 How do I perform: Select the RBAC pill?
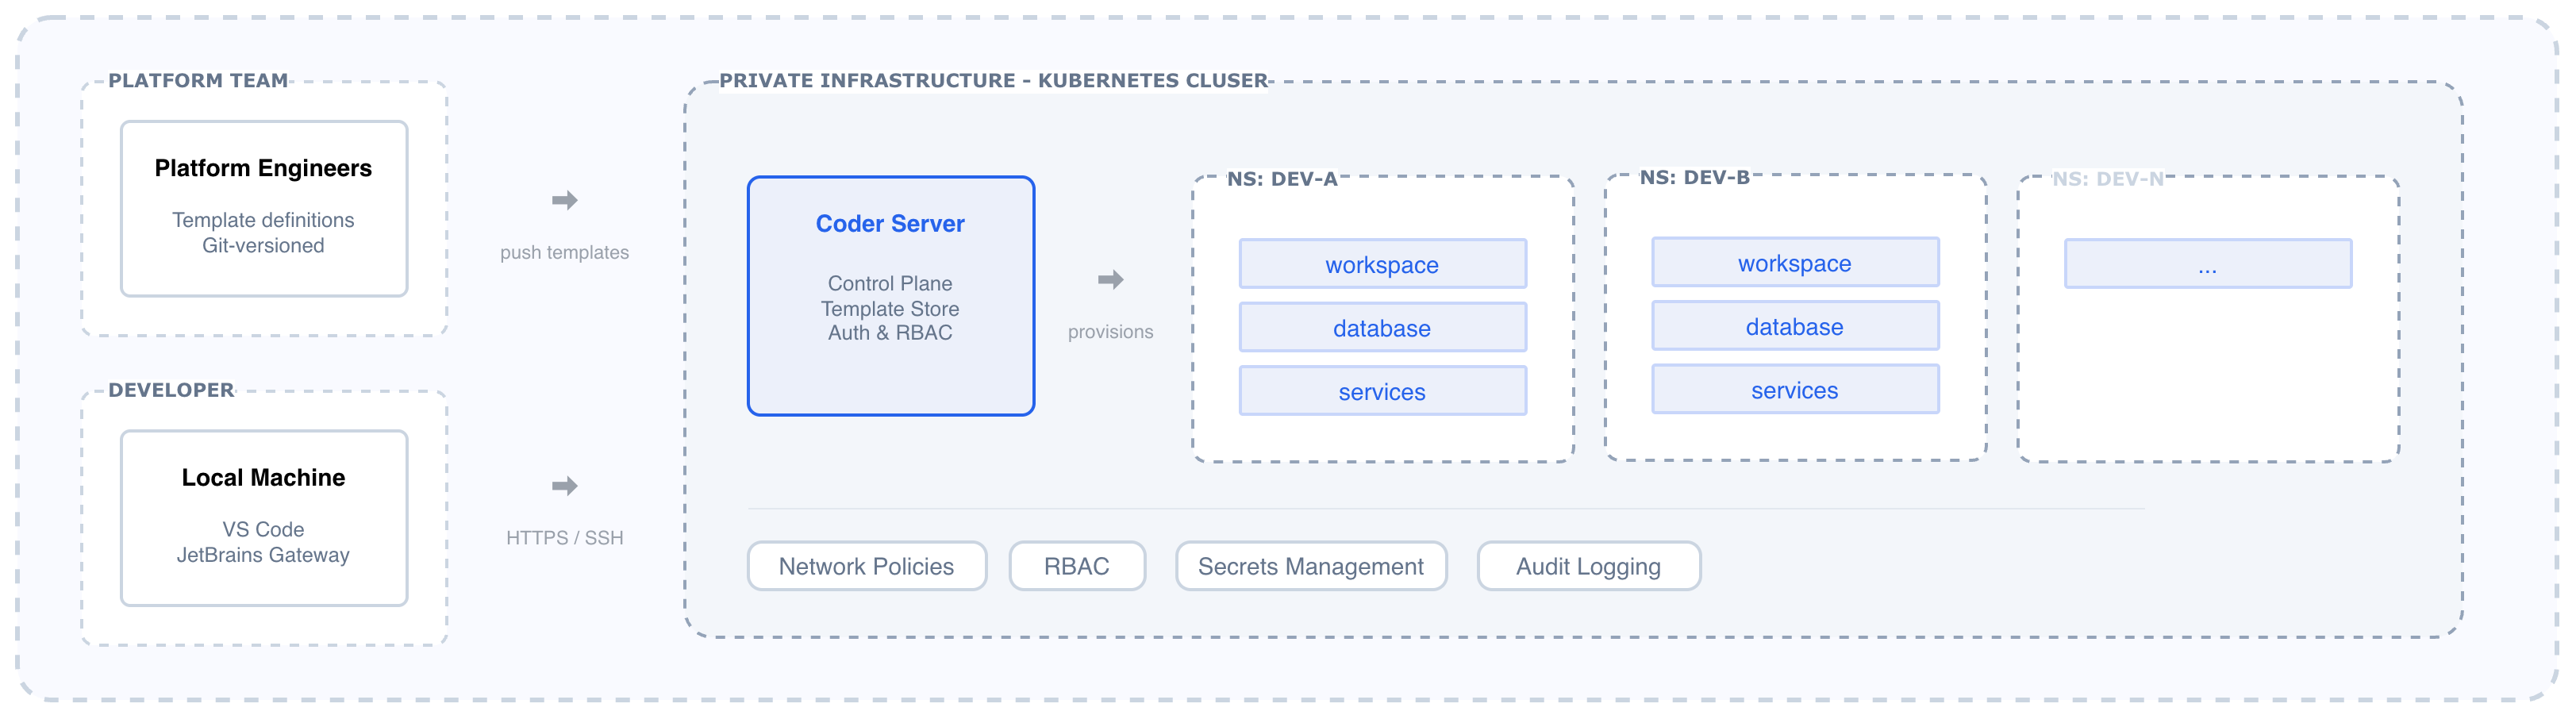tap(1077, 566)
